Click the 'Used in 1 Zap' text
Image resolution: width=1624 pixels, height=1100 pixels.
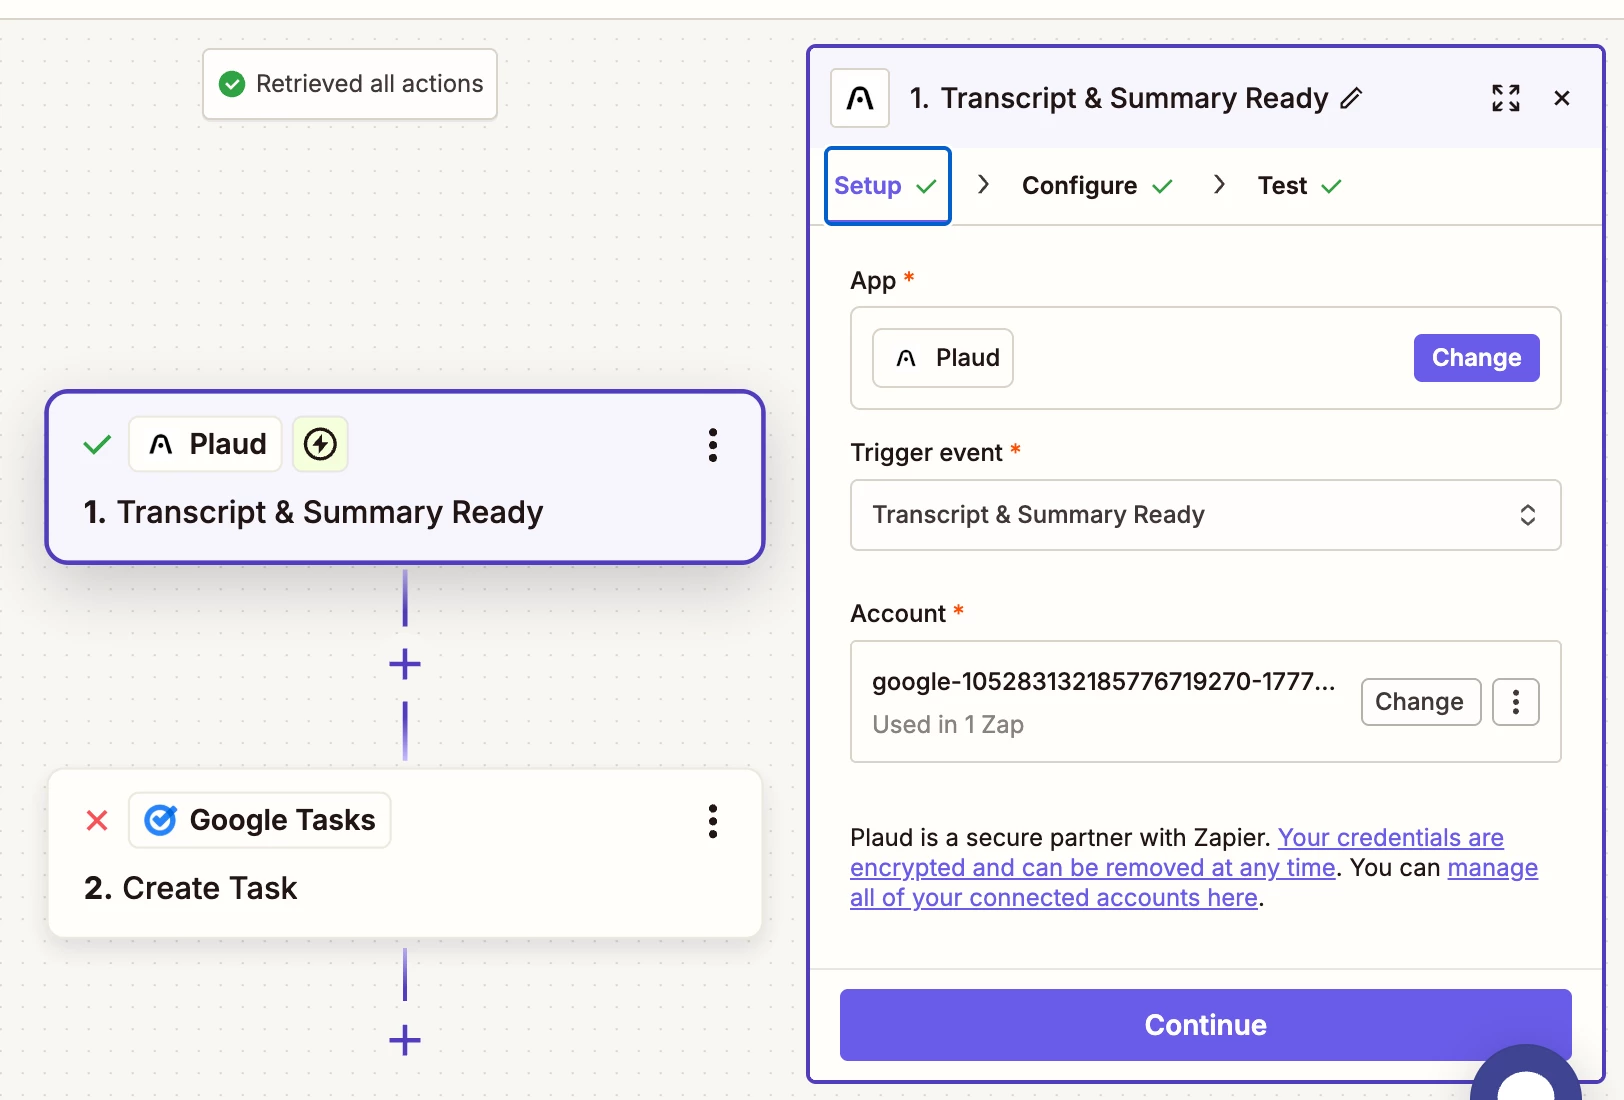(x=948, y=725)
